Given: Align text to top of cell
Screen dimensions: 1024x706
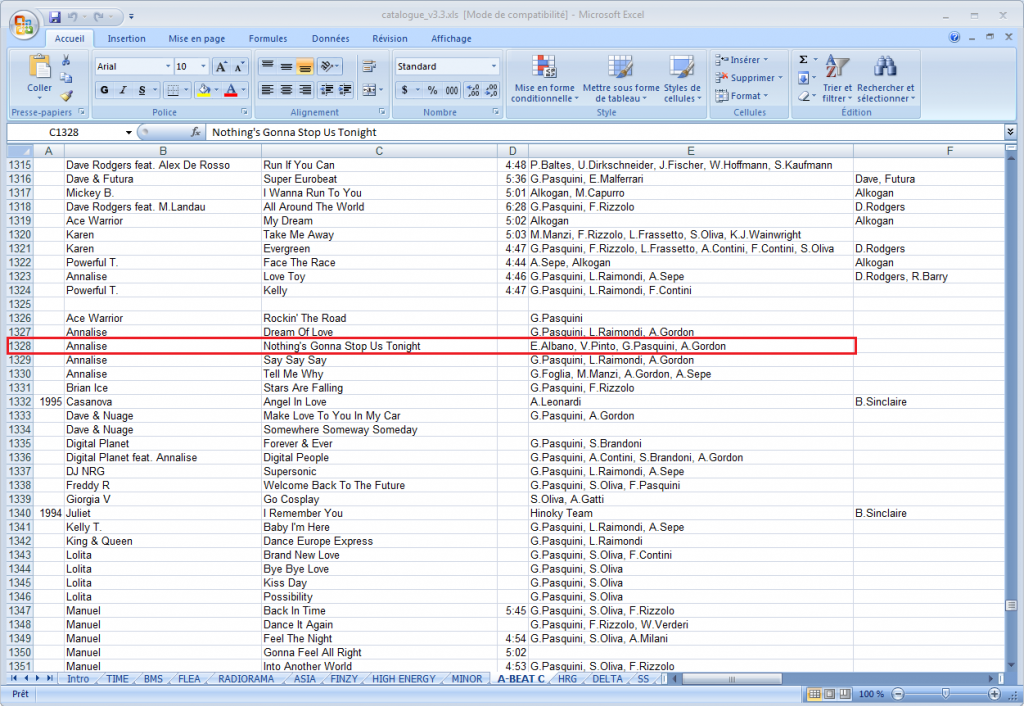Looking at the screenshot, I should pos(268,67).
